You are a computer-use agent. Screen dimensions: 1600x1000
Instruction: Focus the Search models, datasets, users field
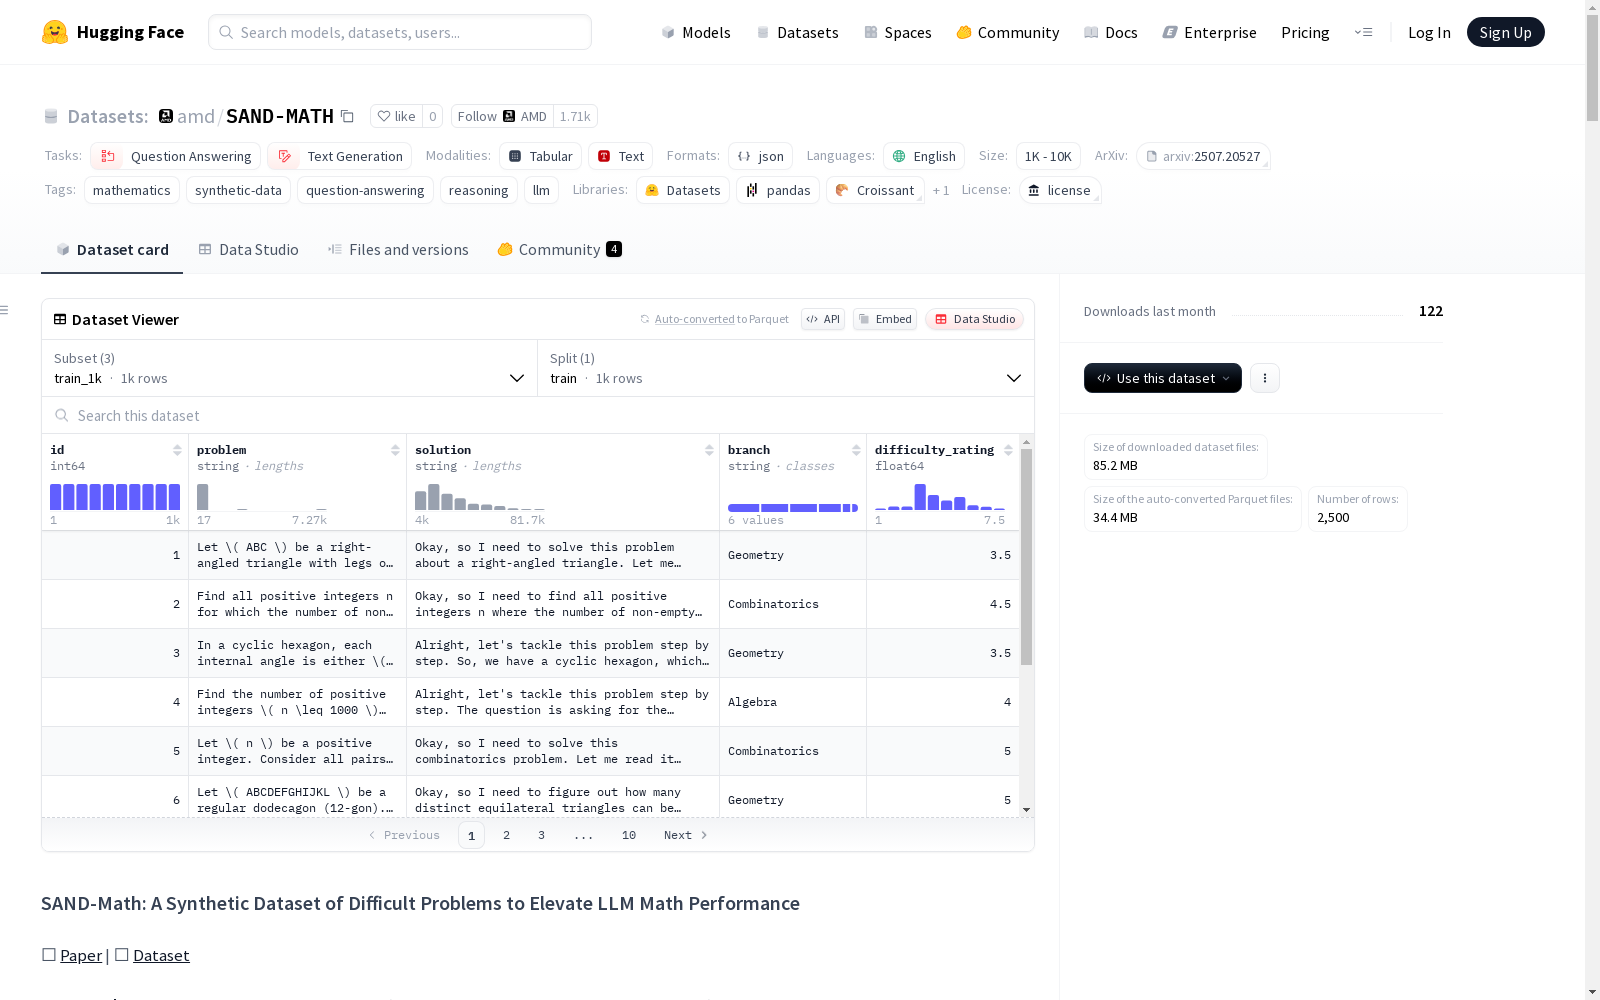click(x=400, y=32)
